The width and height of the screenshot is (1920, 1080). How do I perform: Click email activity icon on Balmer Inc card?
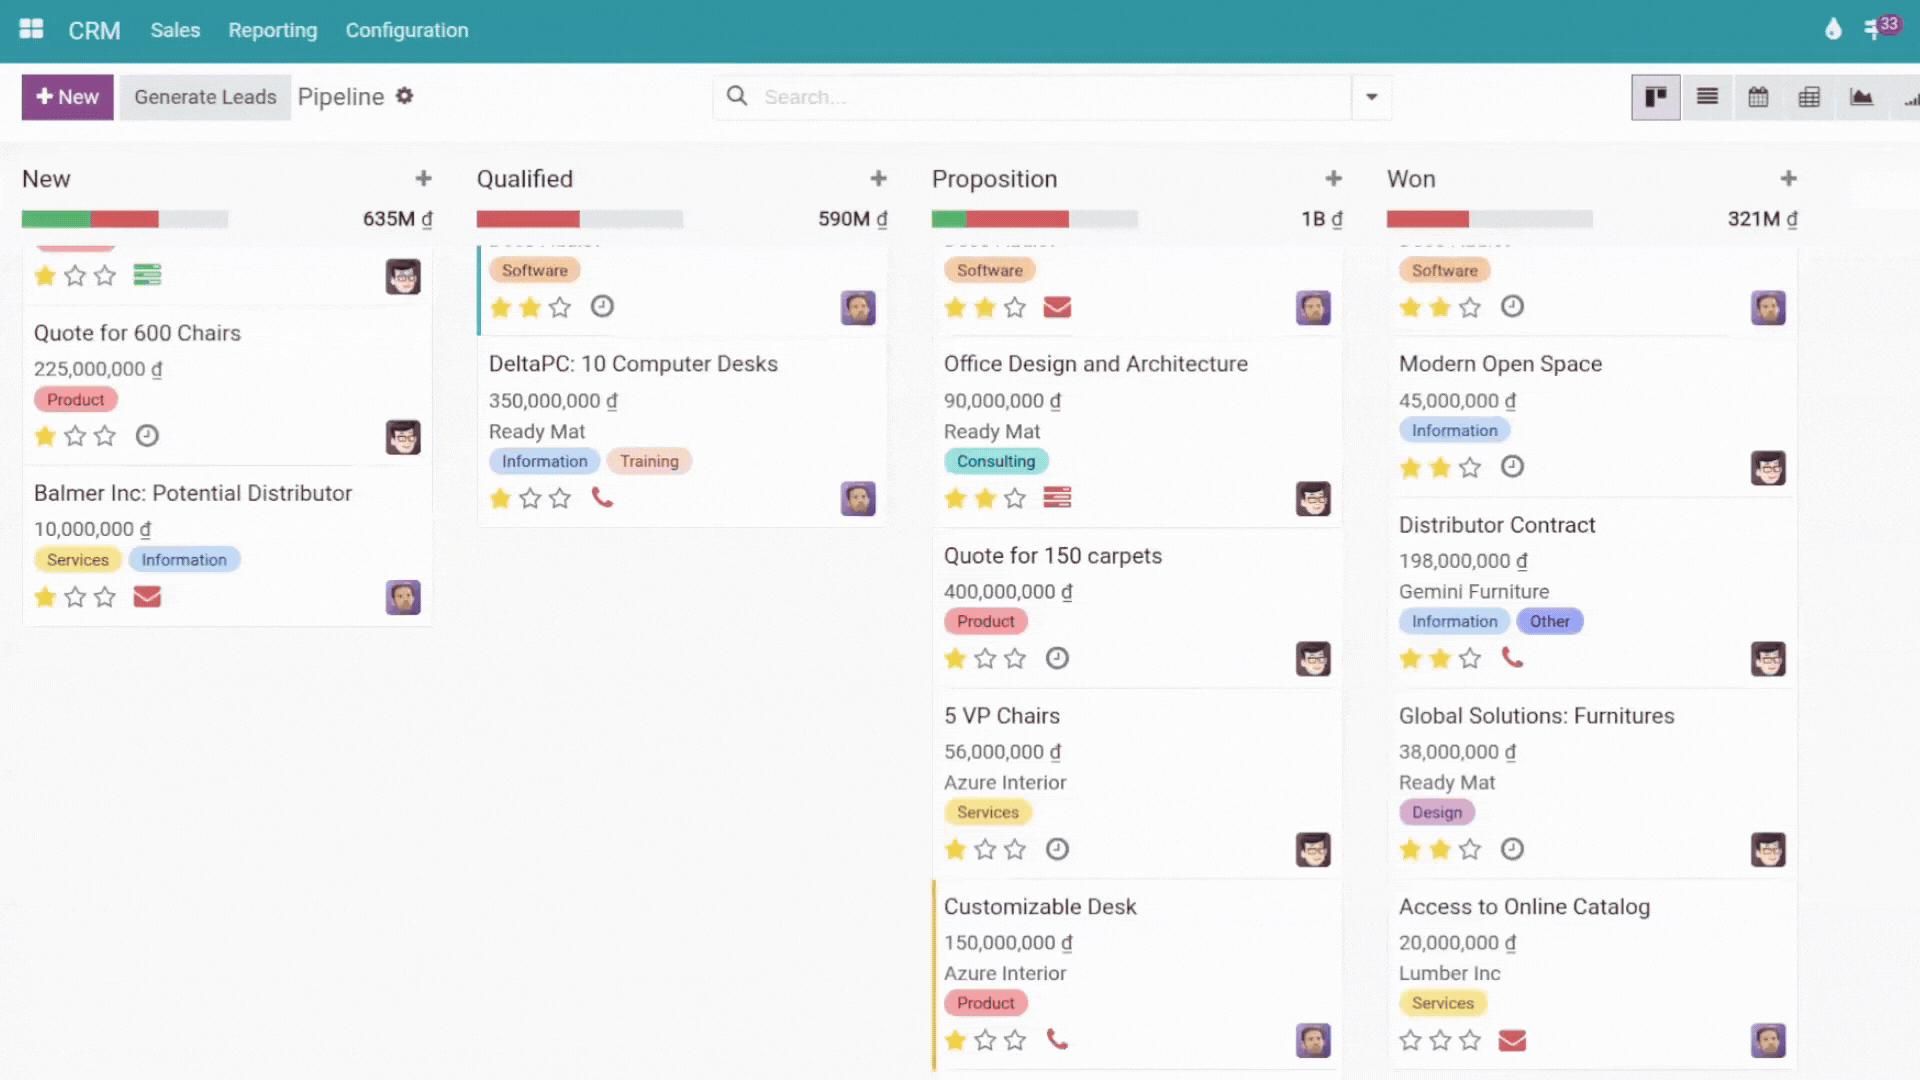147,597
